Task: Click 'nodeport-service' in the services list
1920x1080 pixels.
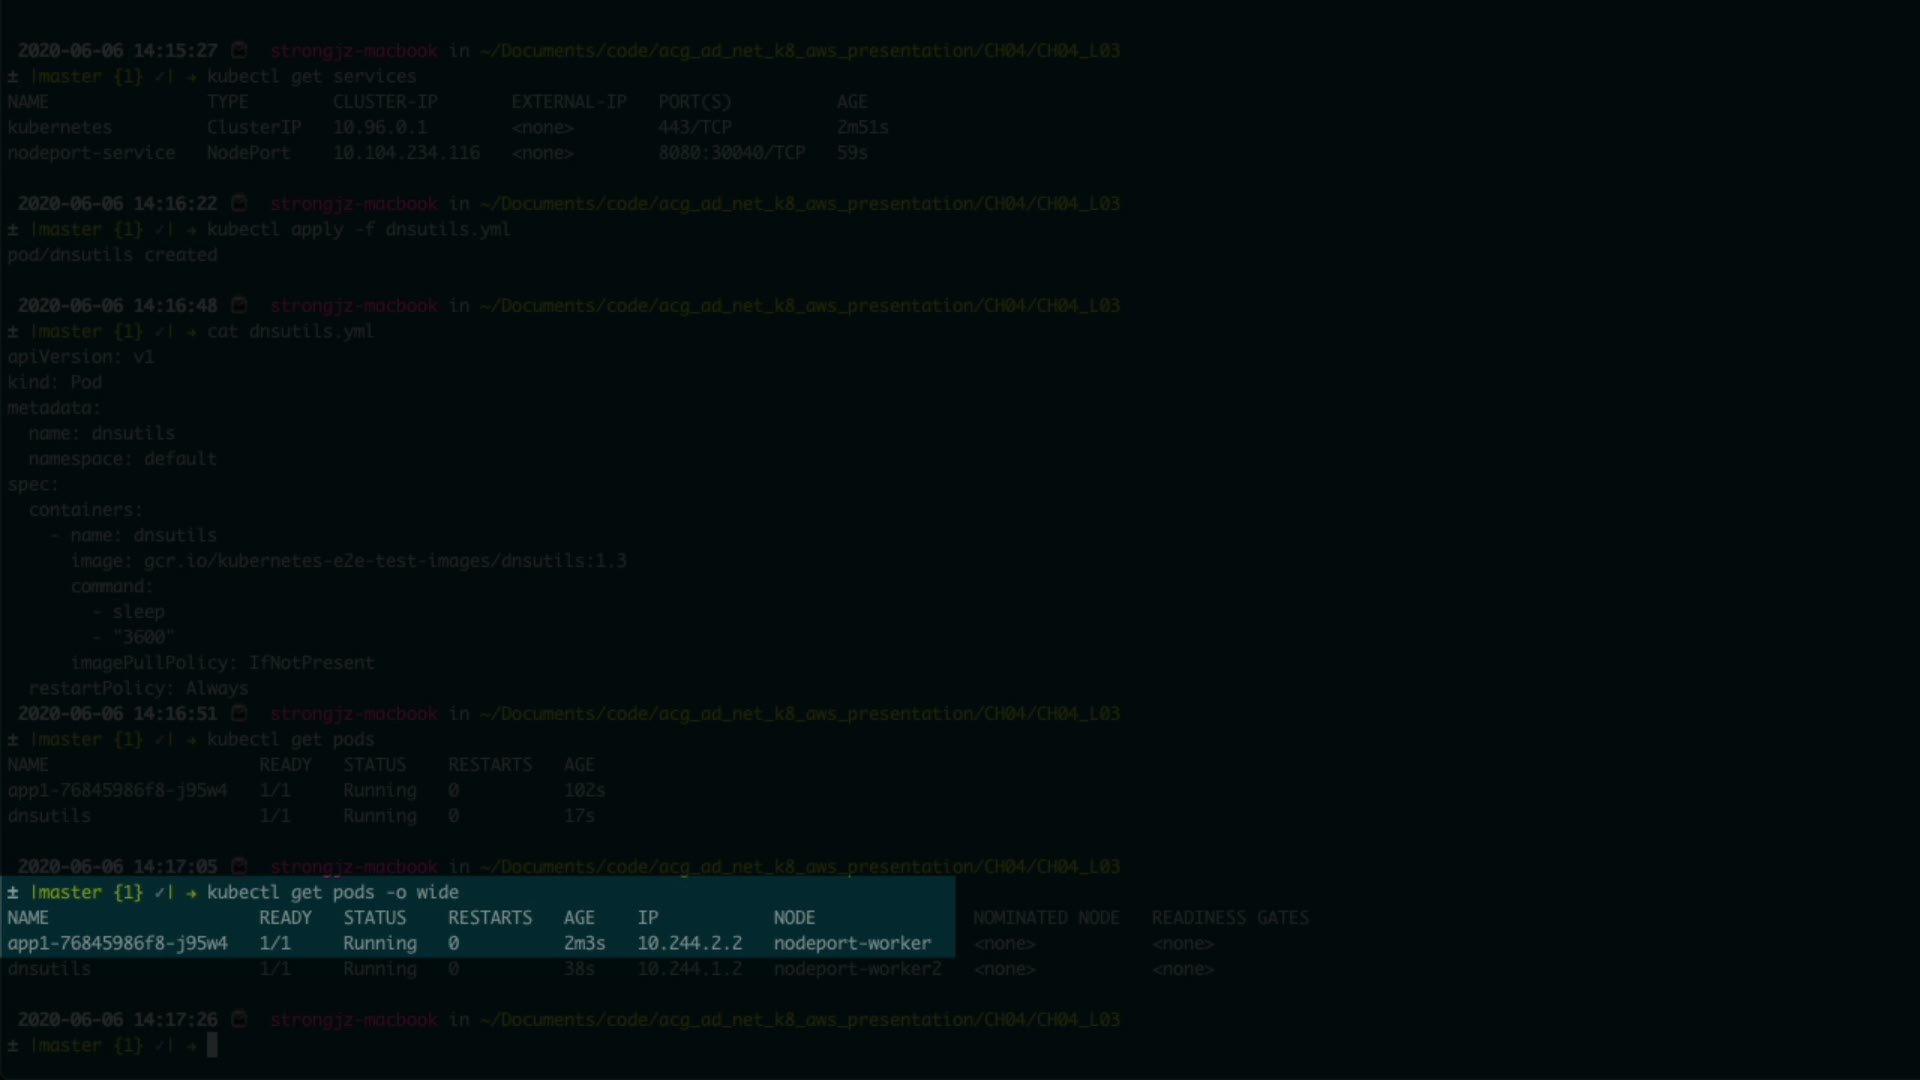Action: coord(91,153)
